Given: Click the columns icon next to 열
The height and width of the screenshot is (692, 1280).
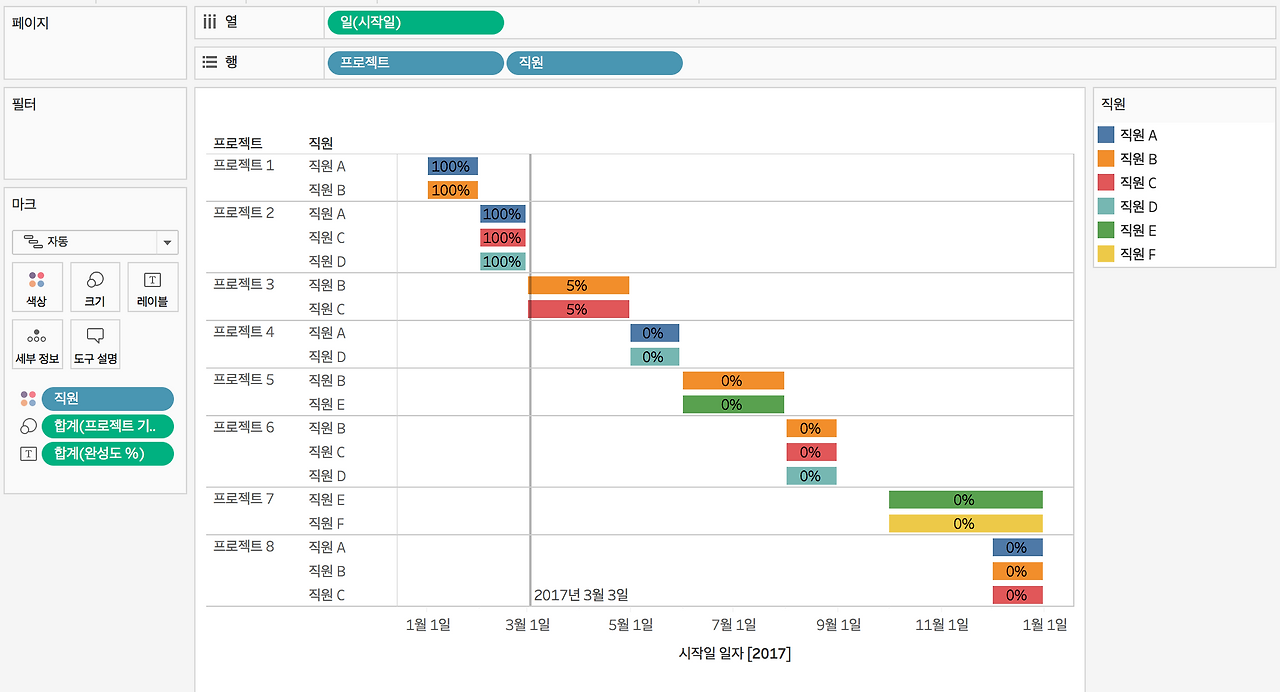Looking at the screenshot, I should pos(210,21).
